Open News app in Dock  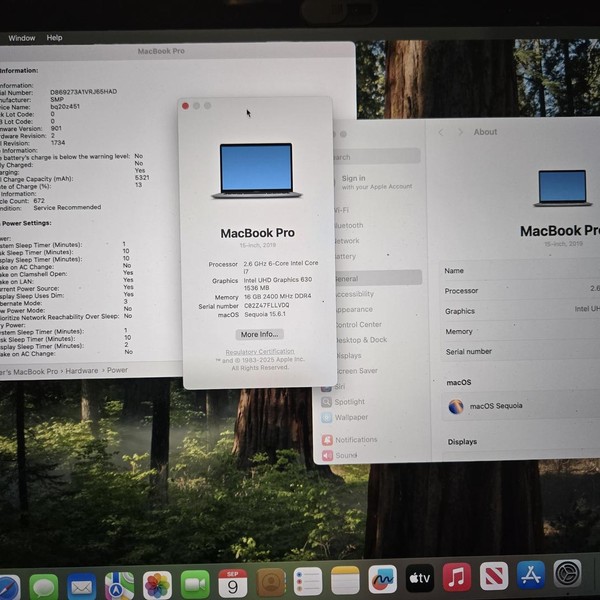tap(494, 576)
